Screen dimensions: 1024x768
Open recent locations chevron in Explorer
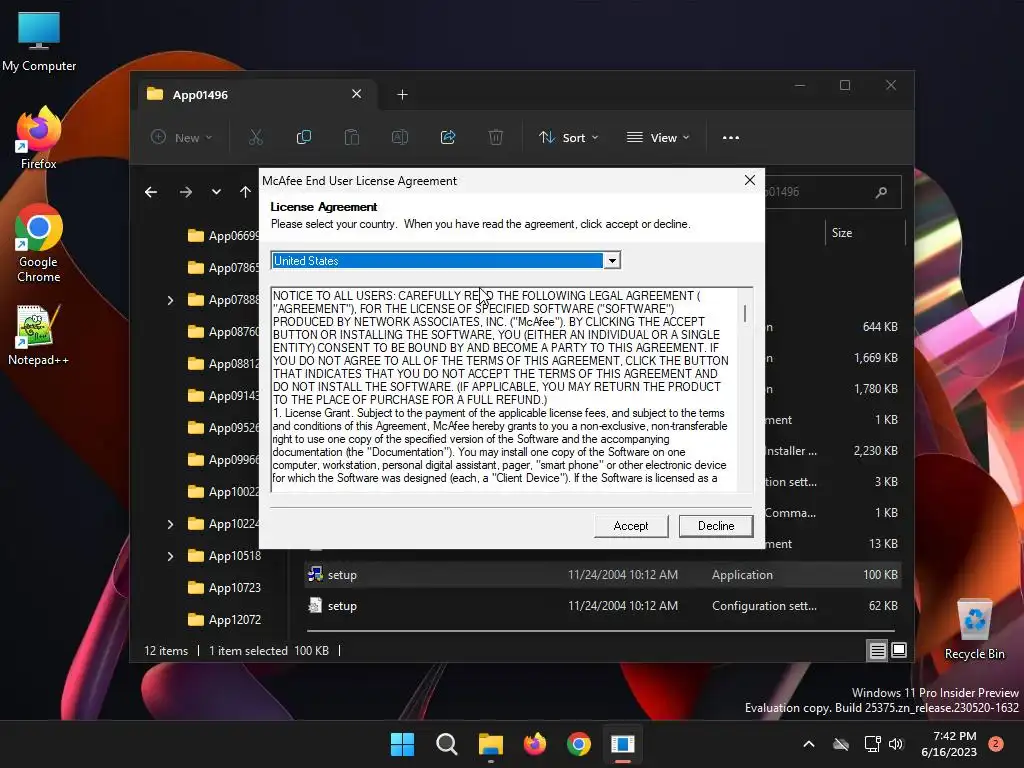[x=216, y=192]
